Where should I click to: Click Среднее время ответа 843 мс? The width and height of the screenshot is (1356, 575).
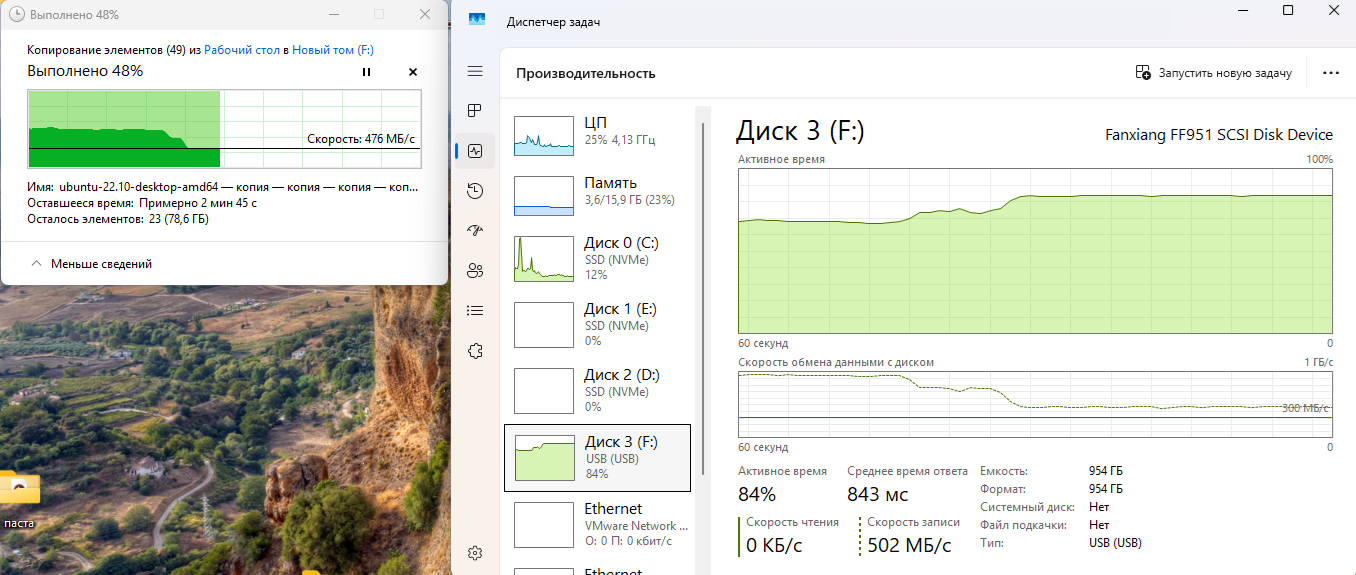(x=878, y=494)
